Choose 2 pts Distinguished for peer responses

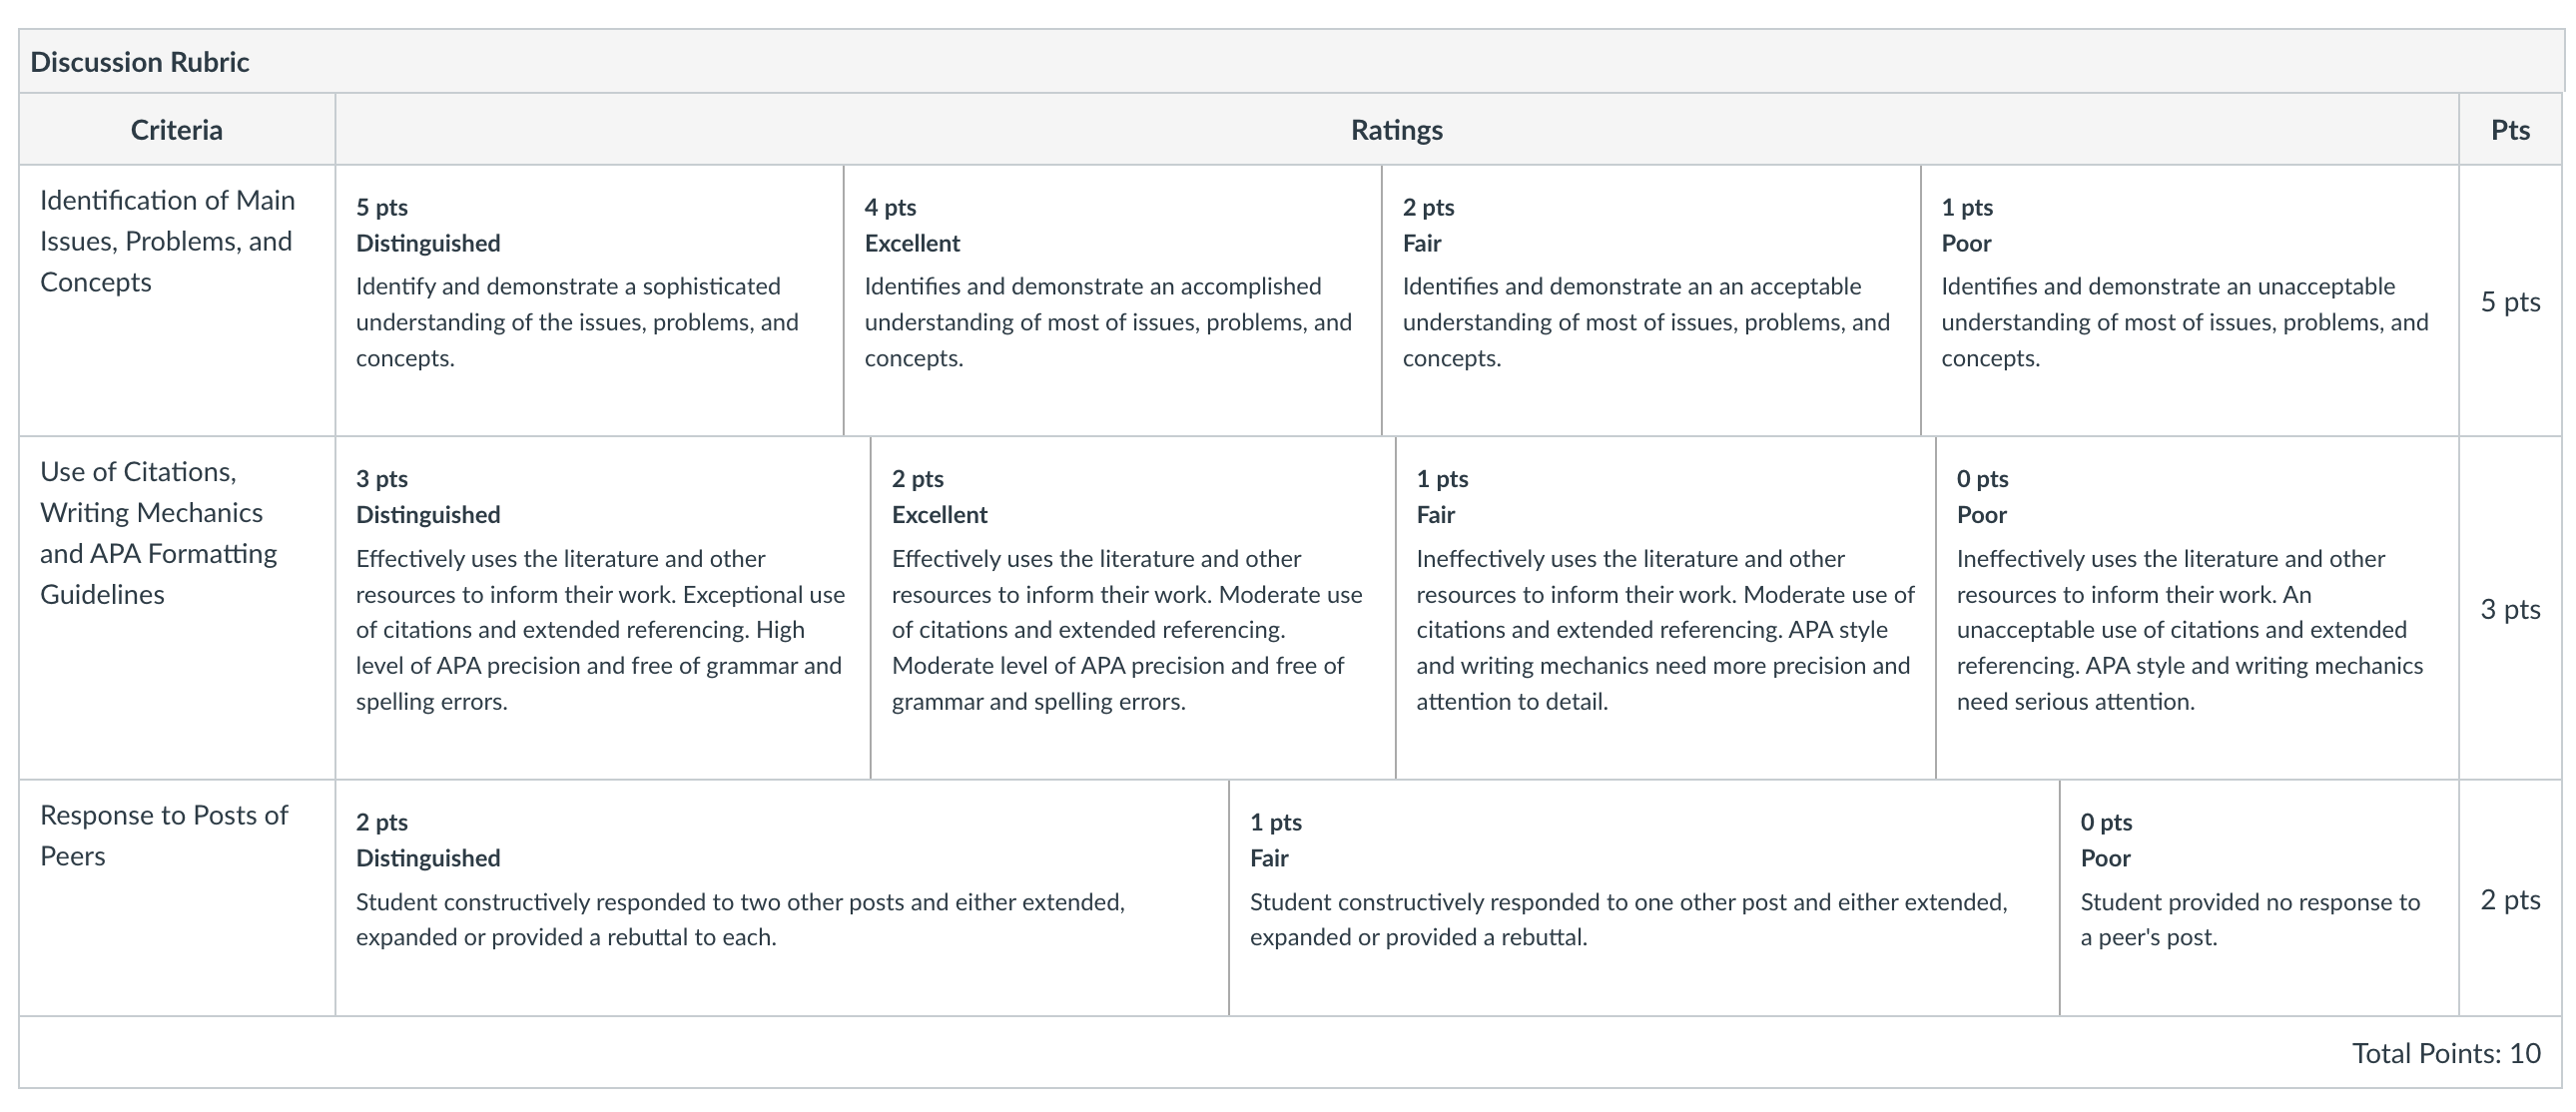(782, 898)
